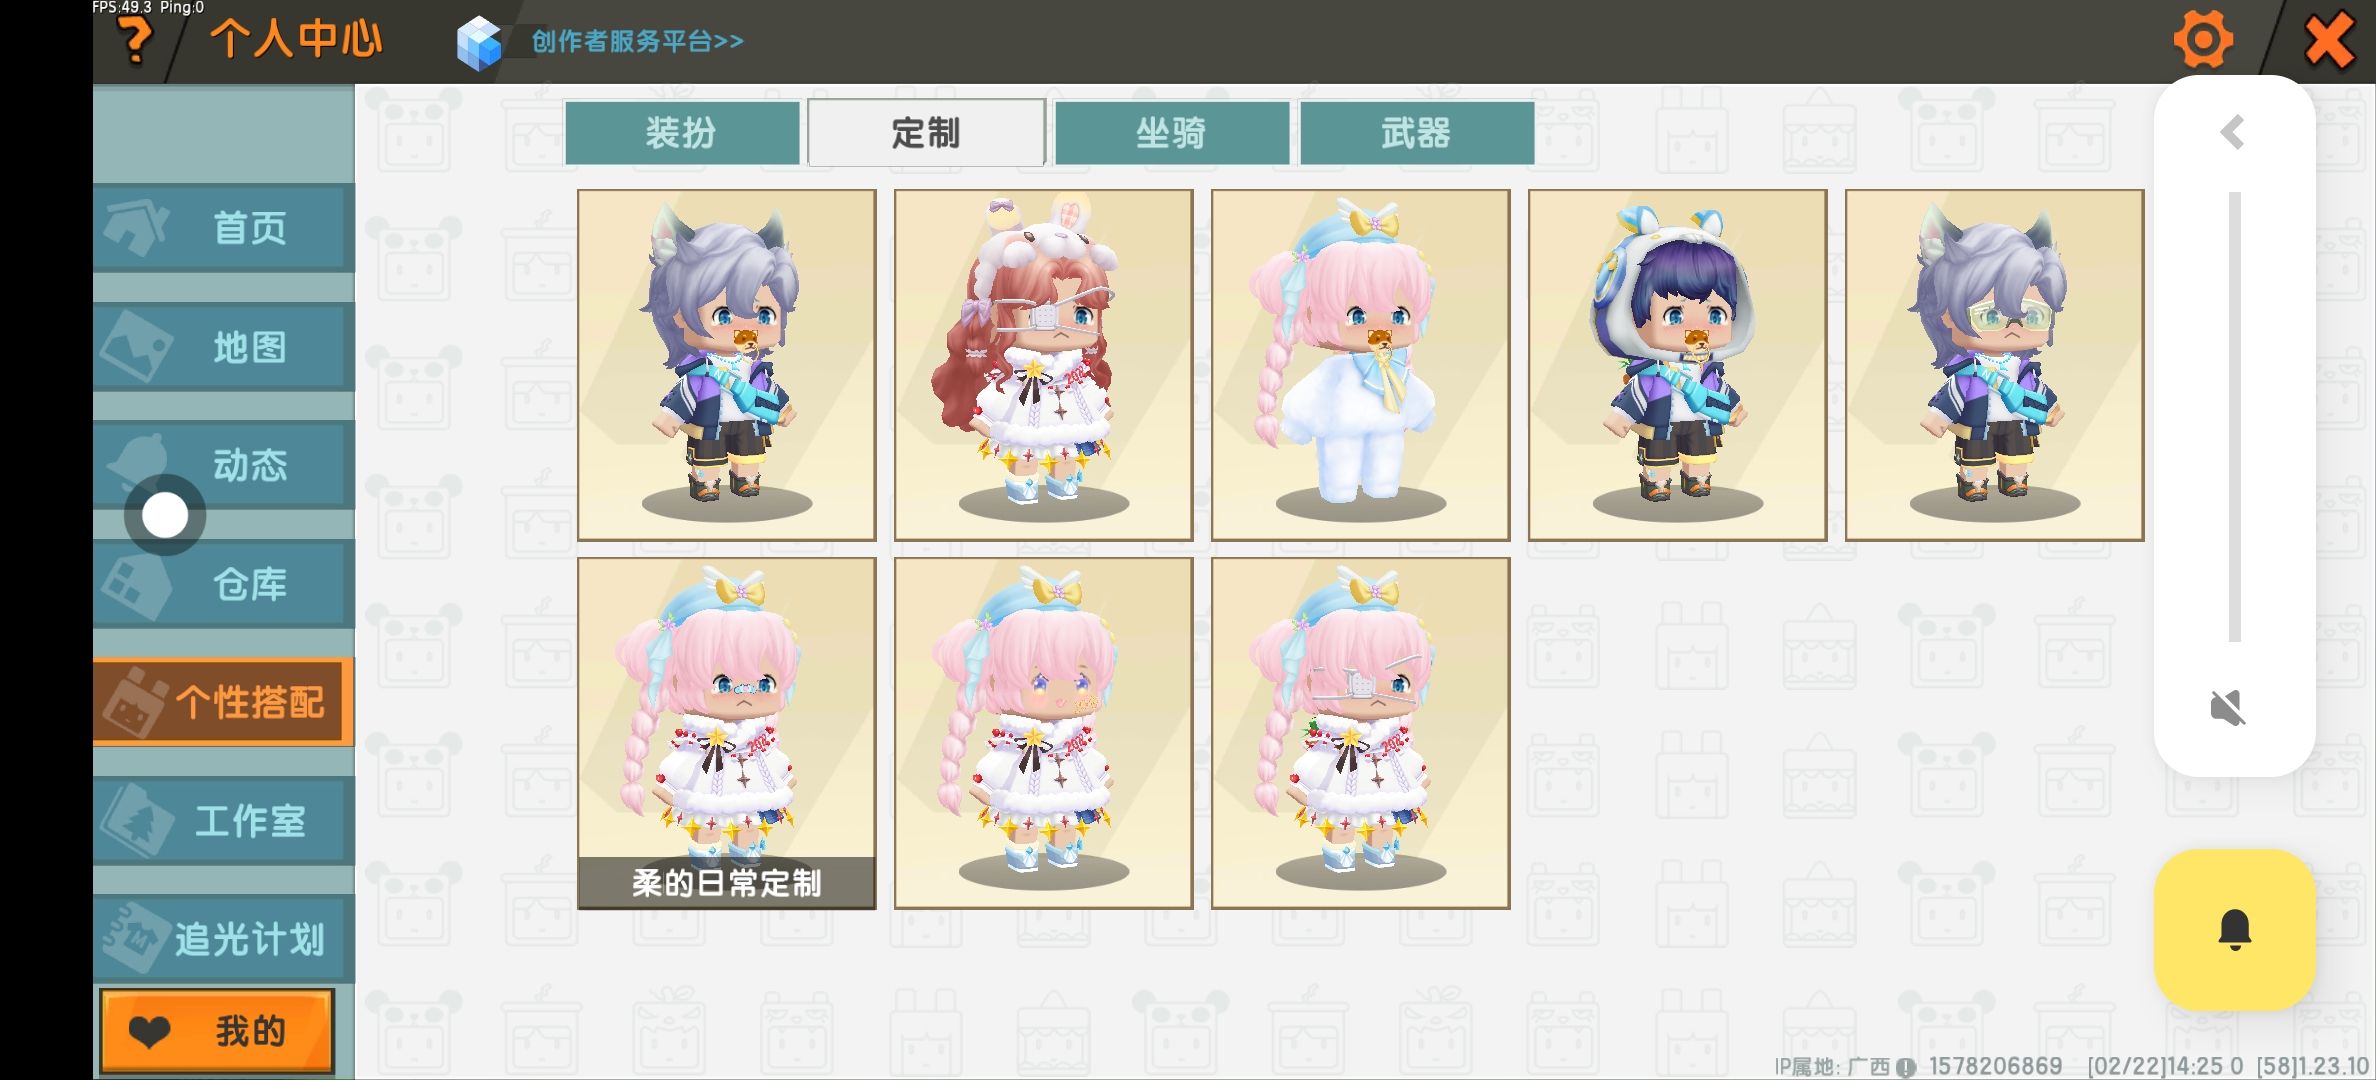Image resolution: width=2376 pixels, height=1080 pixels.
Task: Open 地图 from the sidebar
Action: pos(223,347)
